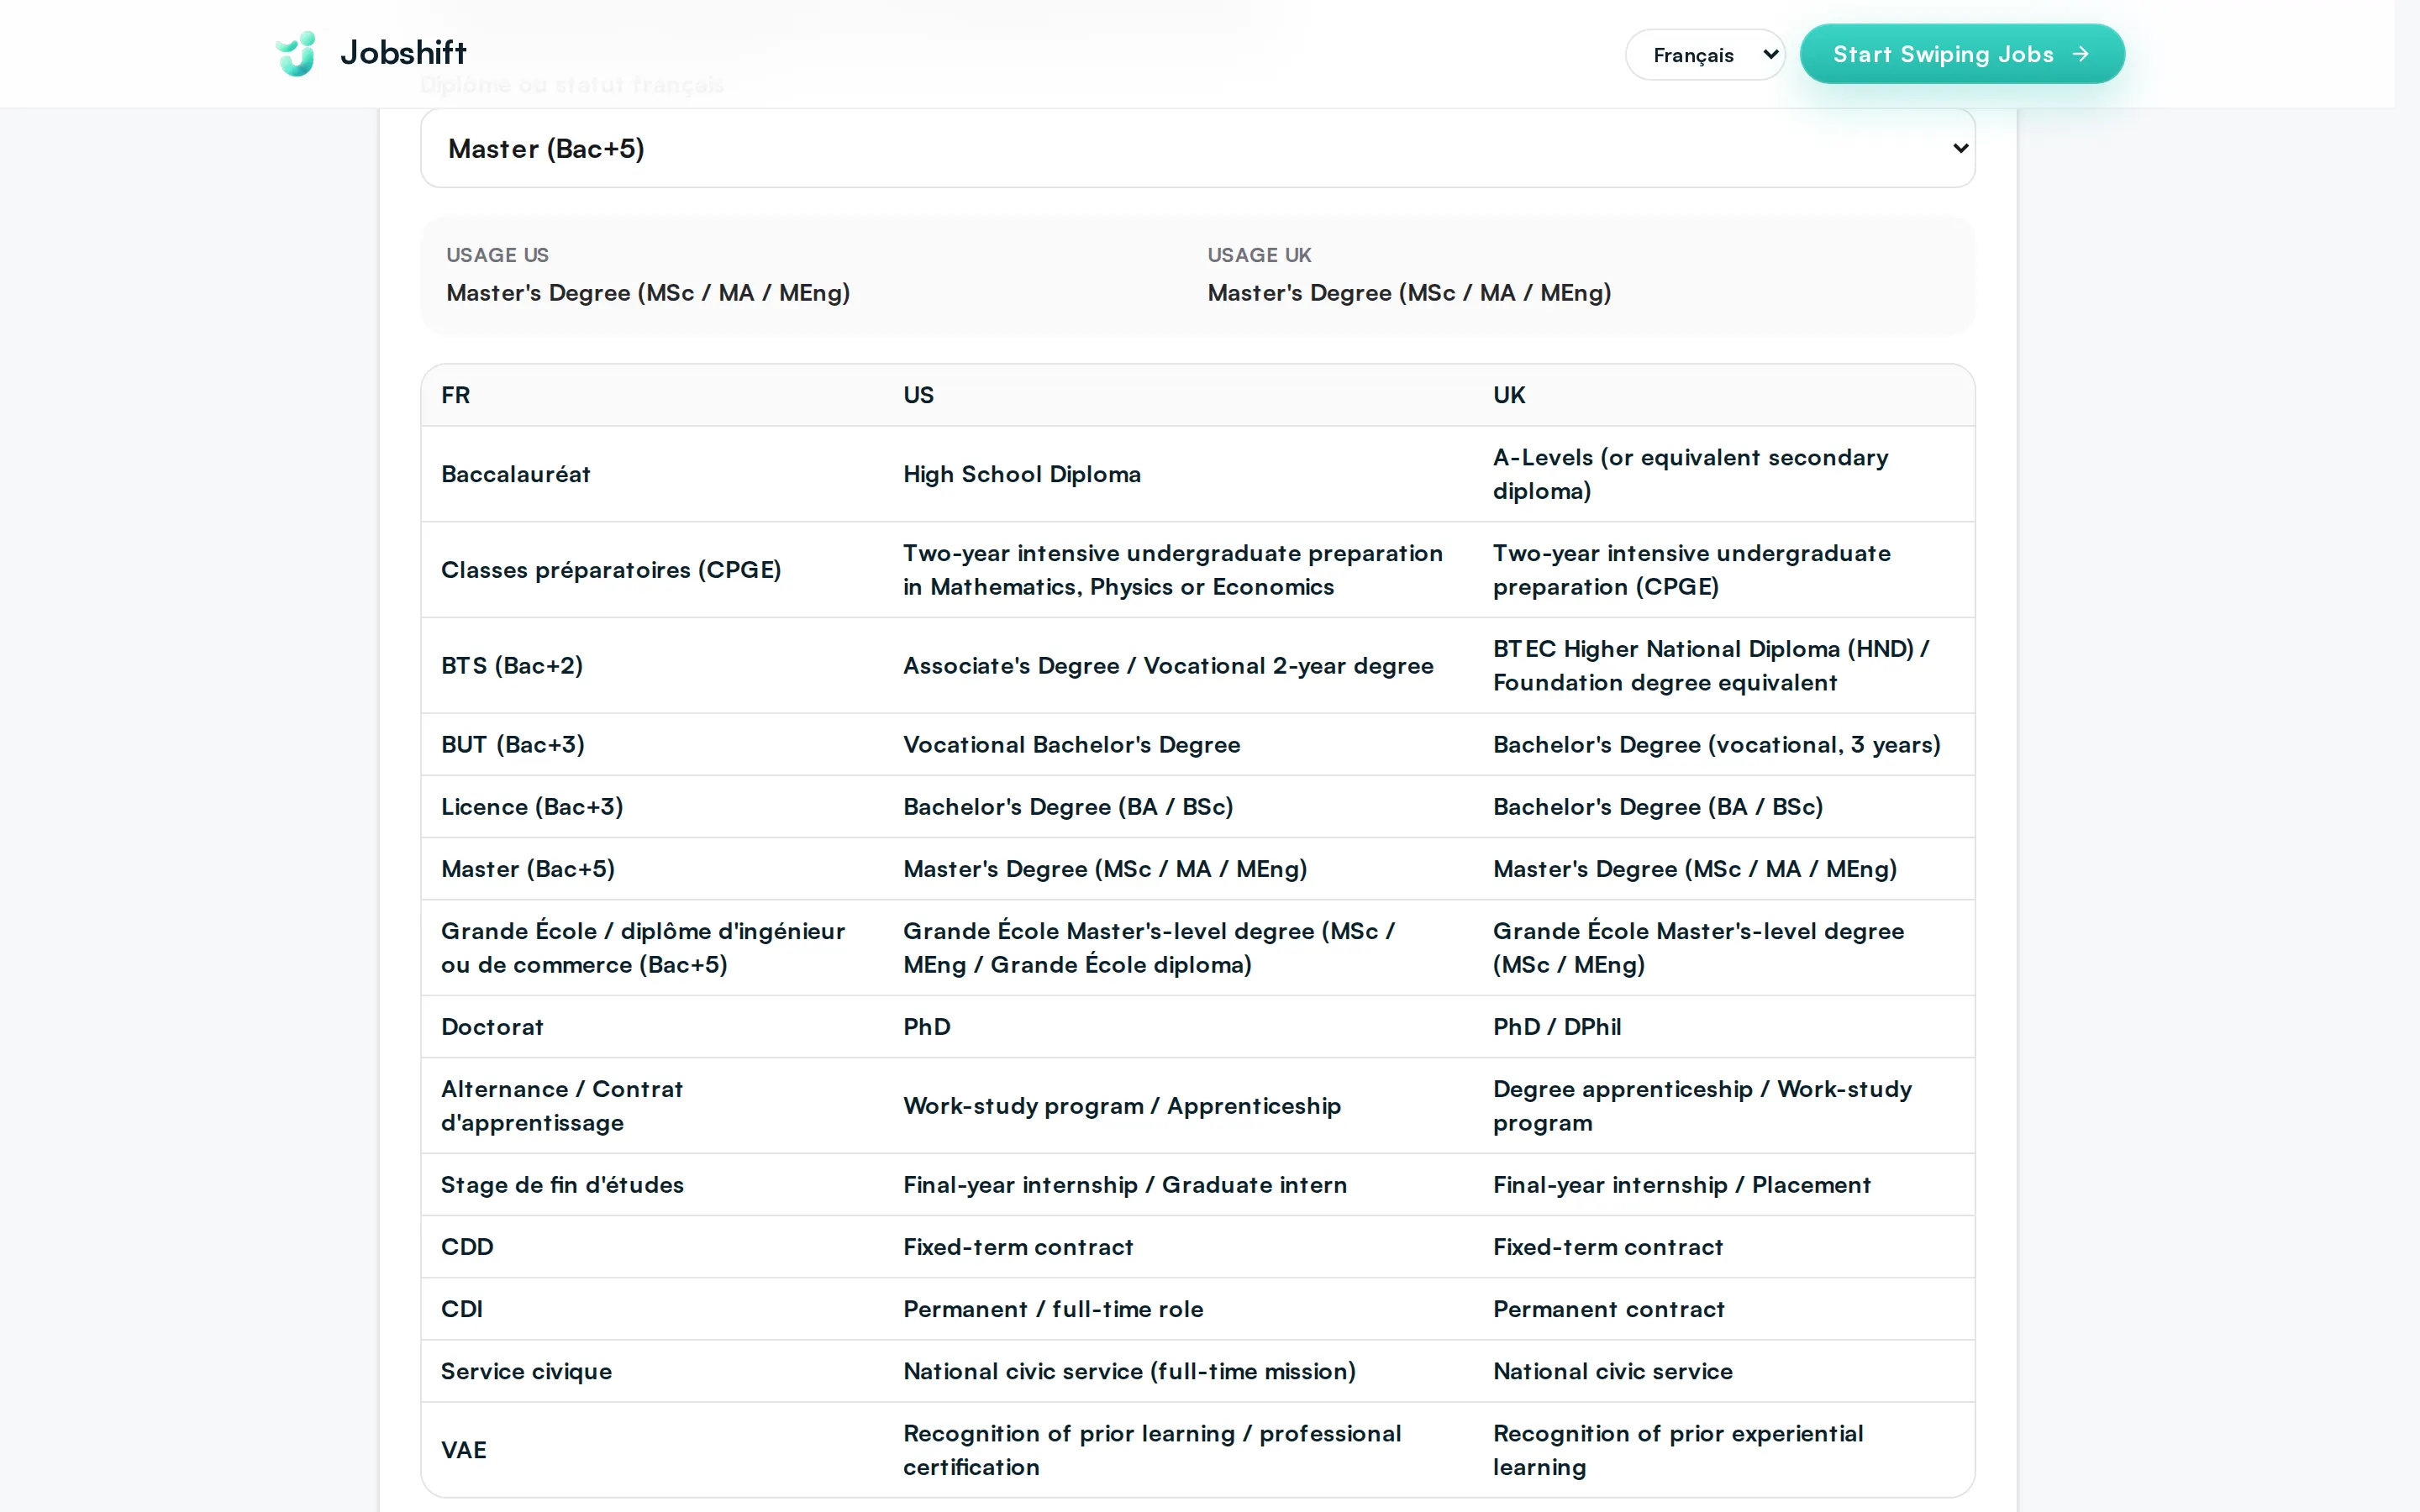Viewport: 2420px width, 1512px height.
Task: Select the BUT (Bac+3) cell
Action: point(513,745)
